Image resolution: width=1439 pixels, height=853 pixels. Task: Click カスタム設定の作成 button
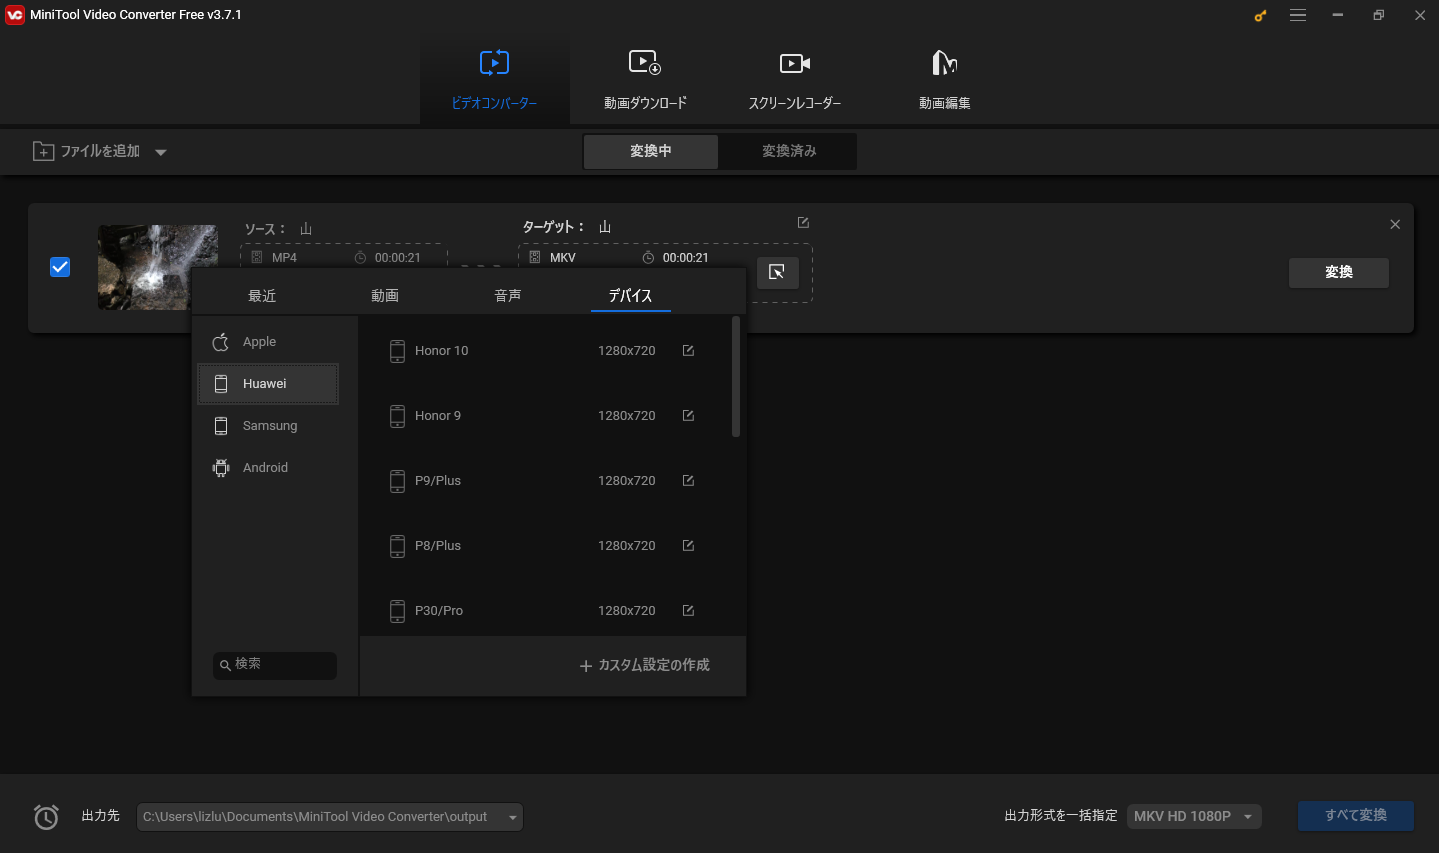[x=645, y=665]
